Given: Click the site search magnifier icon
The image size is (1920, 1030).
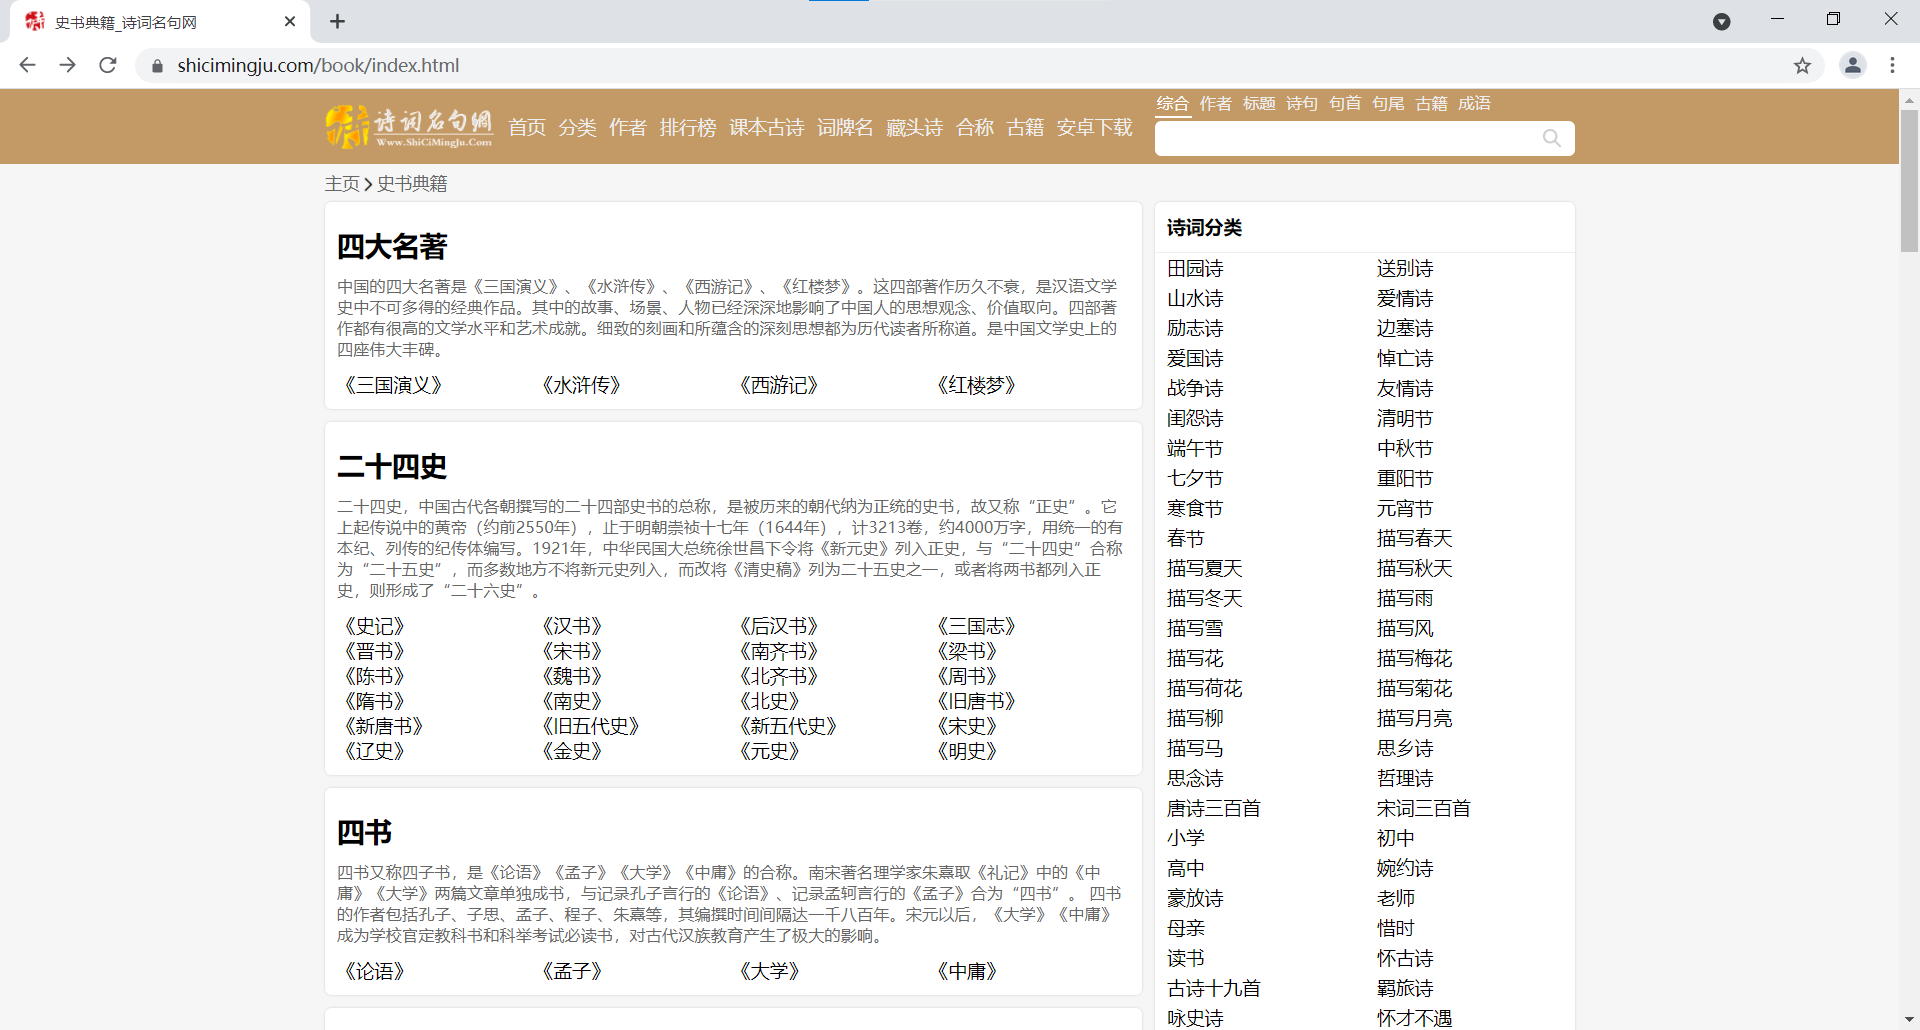Looking at the screenshot, I should (x=1551, y=138).
